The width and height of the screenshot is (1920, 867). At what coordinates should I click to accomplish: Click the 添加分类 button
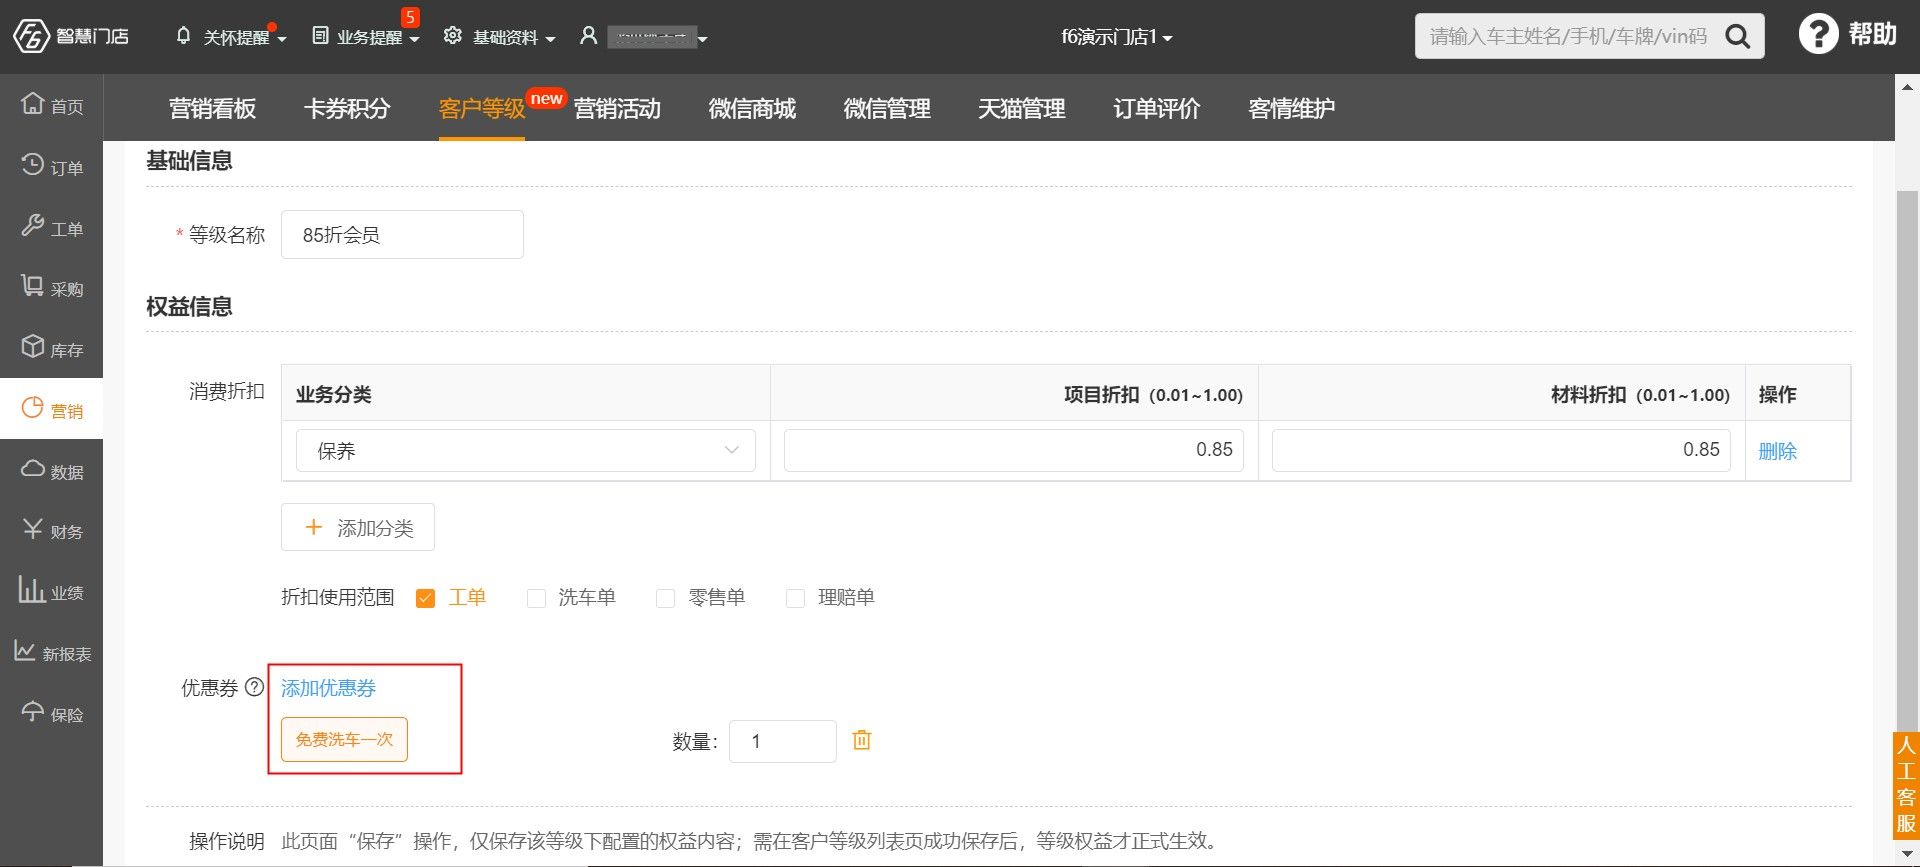pyautogui.click(x=358, y=527)
